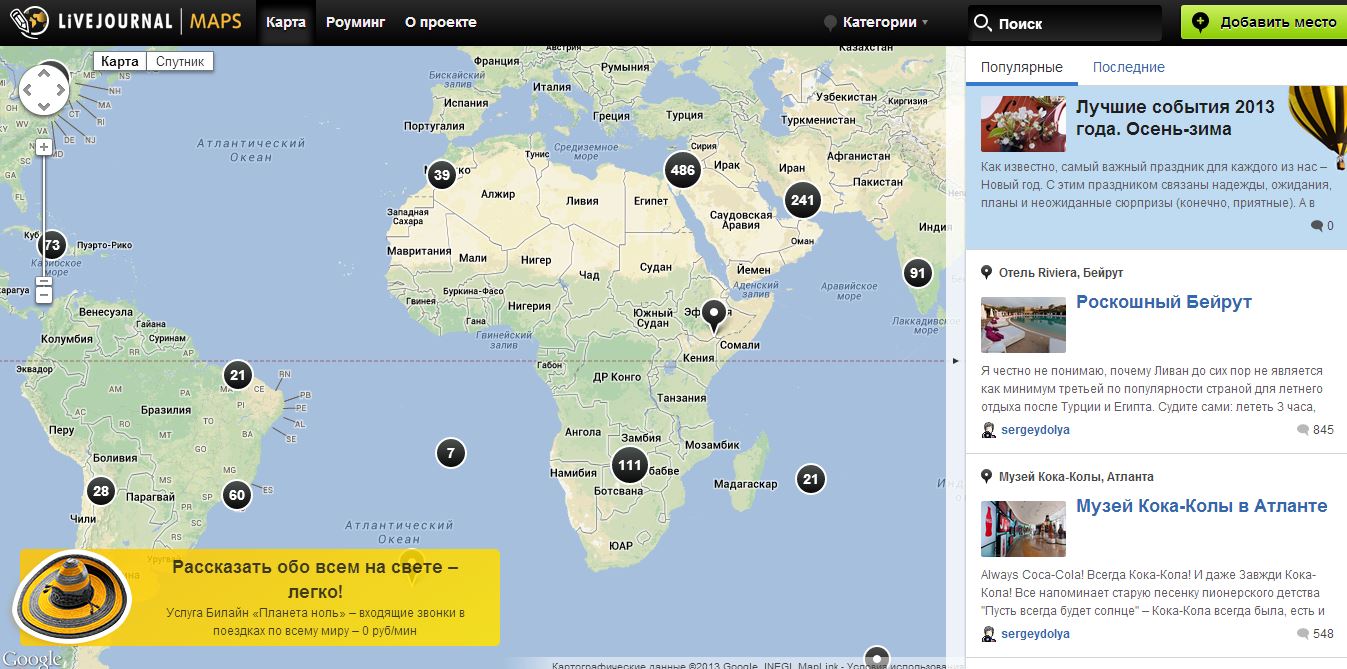This screenshot has width=1347, height=669.
Task: Open the Роскошный Бейрут article
Action: click(x=1164, y=302)
